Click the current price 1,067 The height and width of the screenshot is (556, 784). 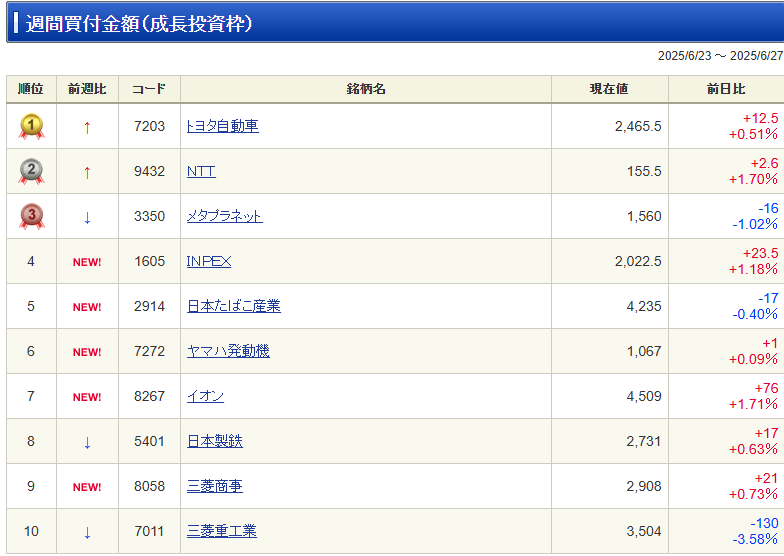tap(644, 351)
